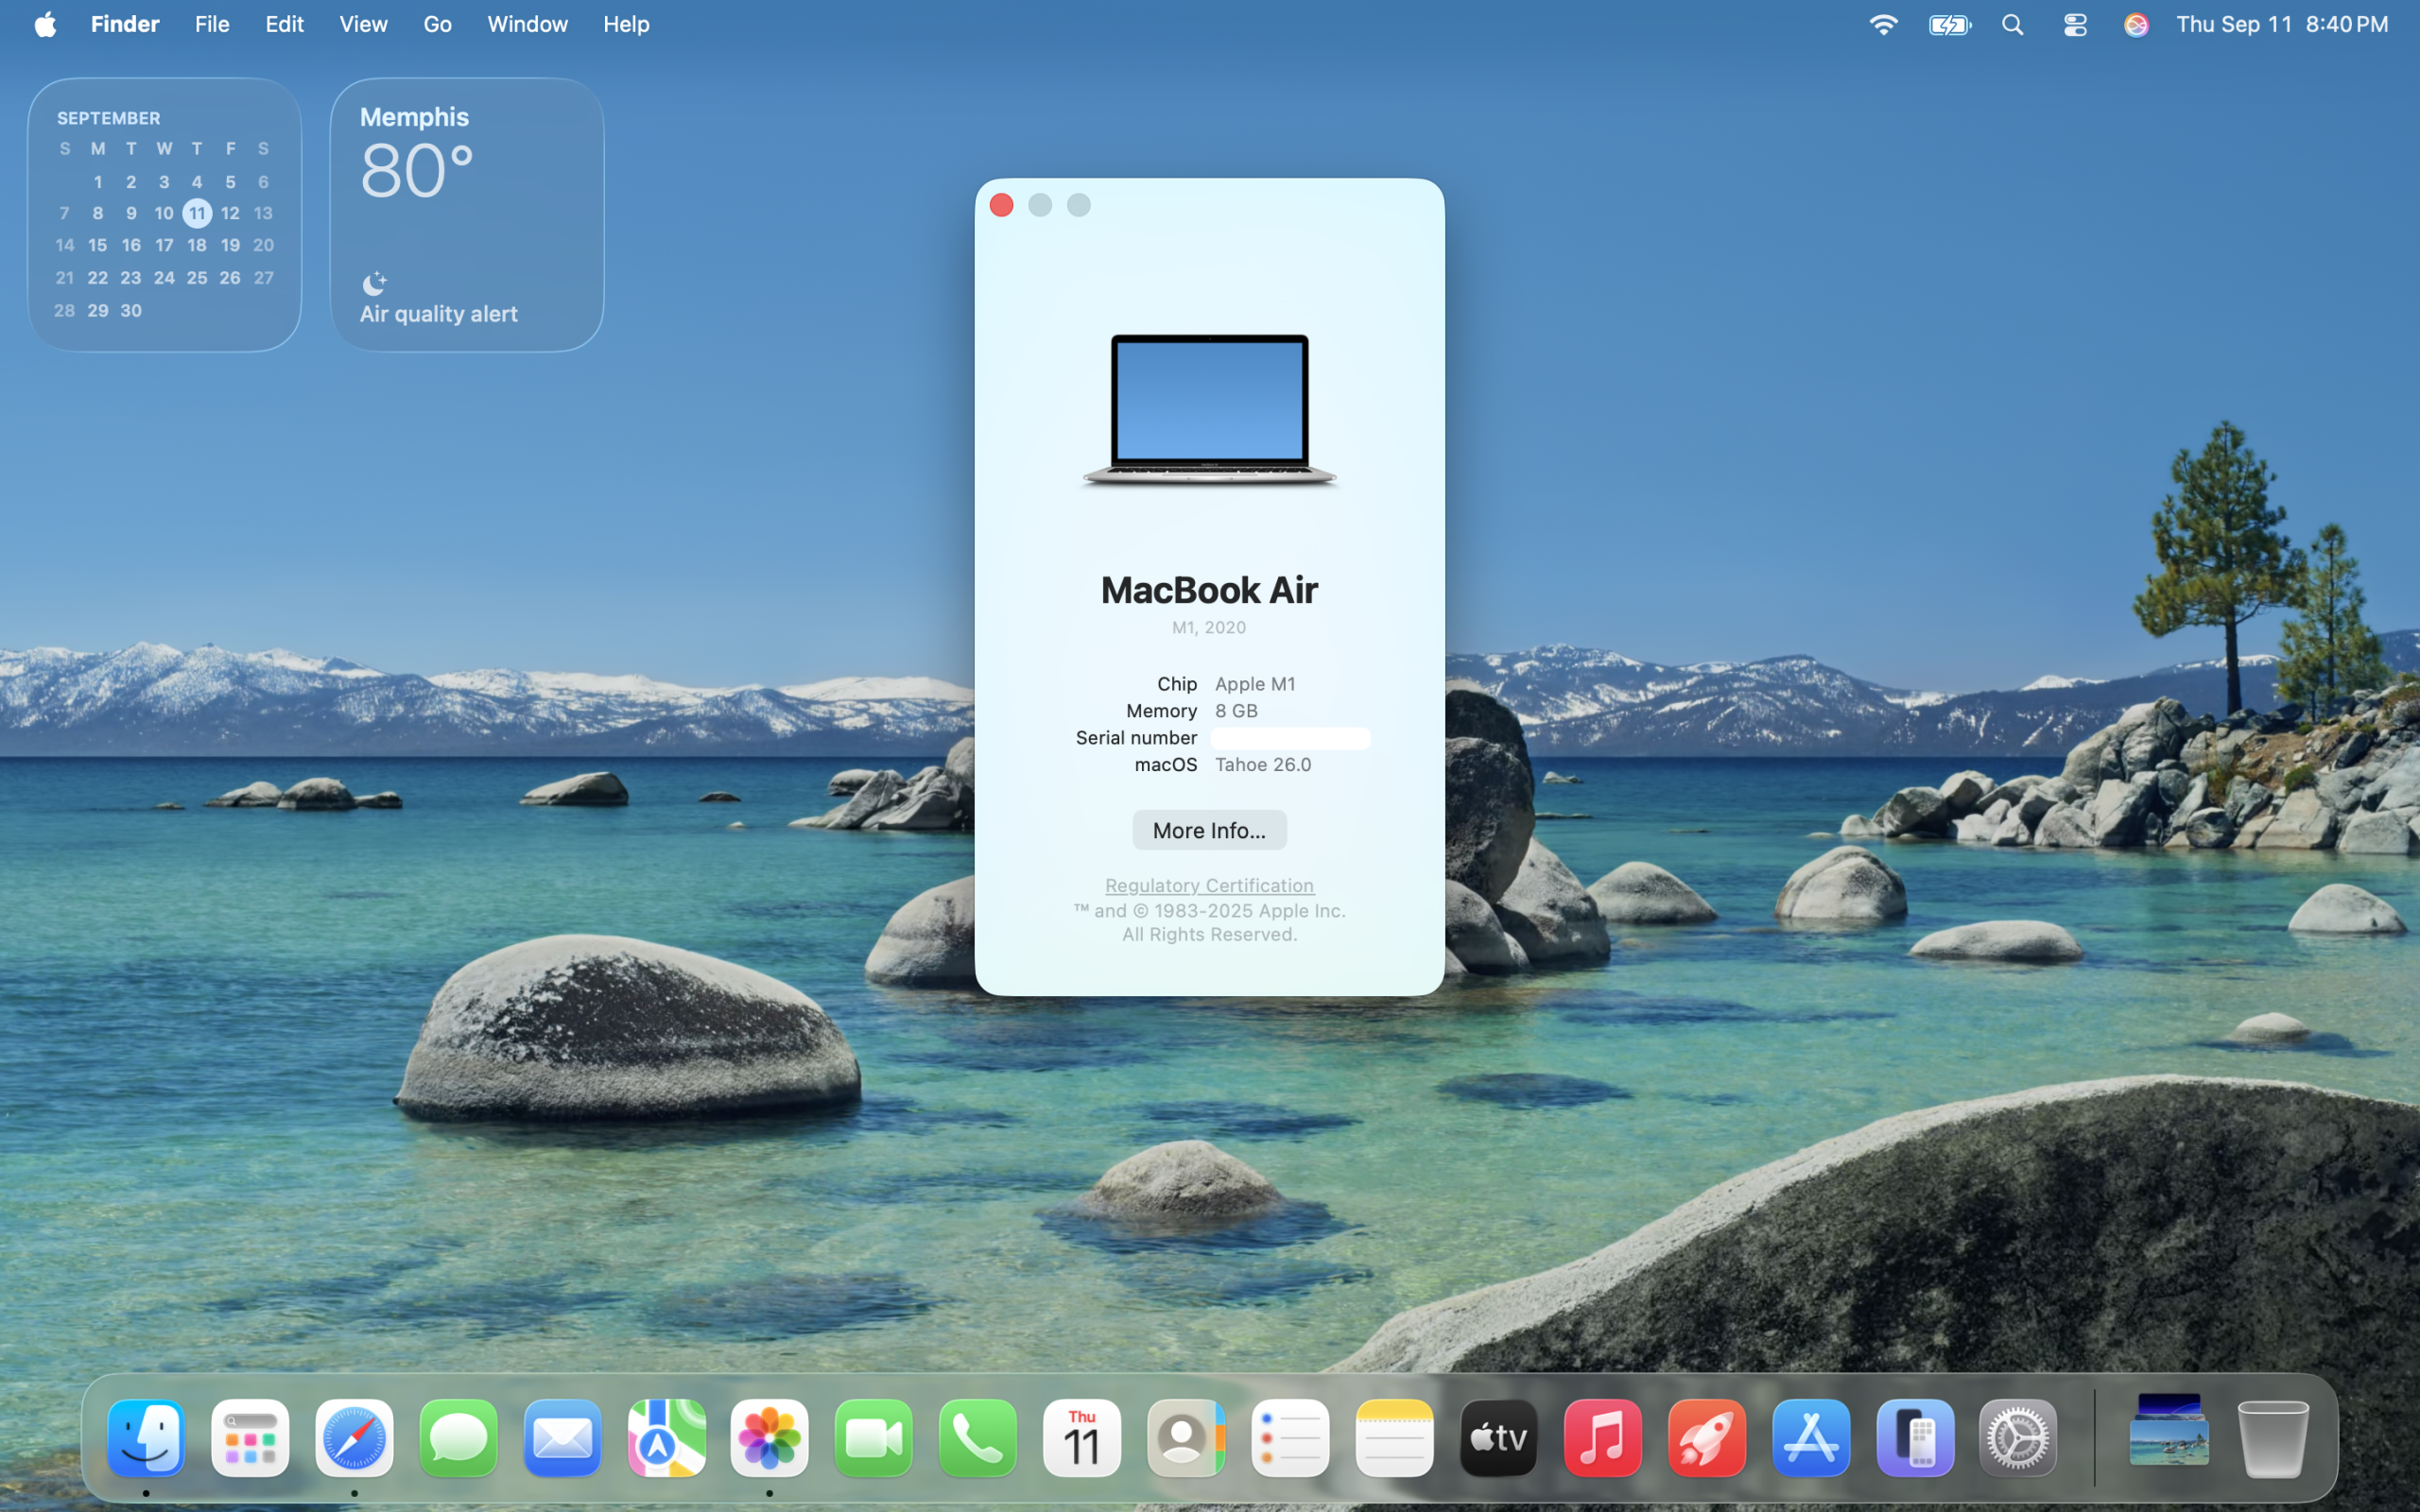Viewport: 2420px width, 1512px height.
Task: Open the Maps app icon
Action: pyautogui.click(x=666, y=1438)
